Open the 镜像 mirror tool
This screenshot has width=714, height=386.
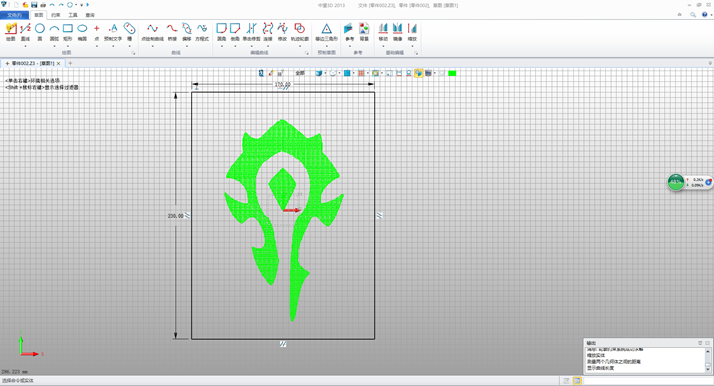(398, 32)
